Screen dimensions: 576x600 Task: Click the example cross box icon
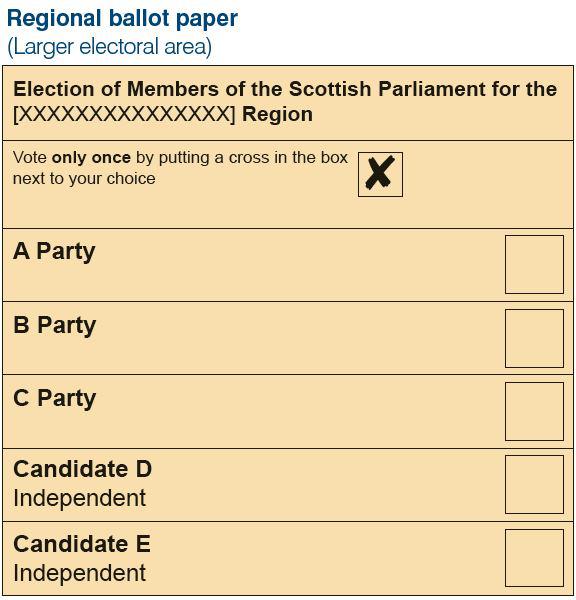coord(380,174)
